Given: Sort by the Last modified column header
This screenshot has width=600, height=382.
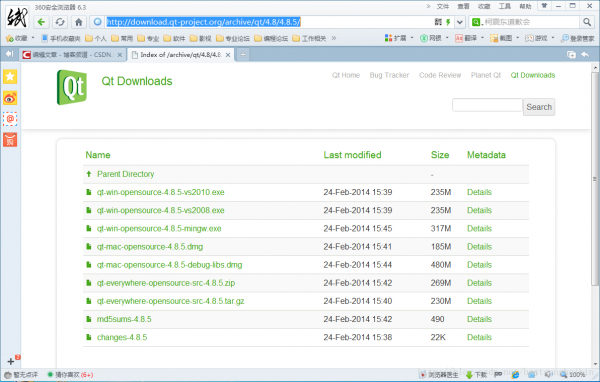Looking at the screenshot, I should (352, 155).
